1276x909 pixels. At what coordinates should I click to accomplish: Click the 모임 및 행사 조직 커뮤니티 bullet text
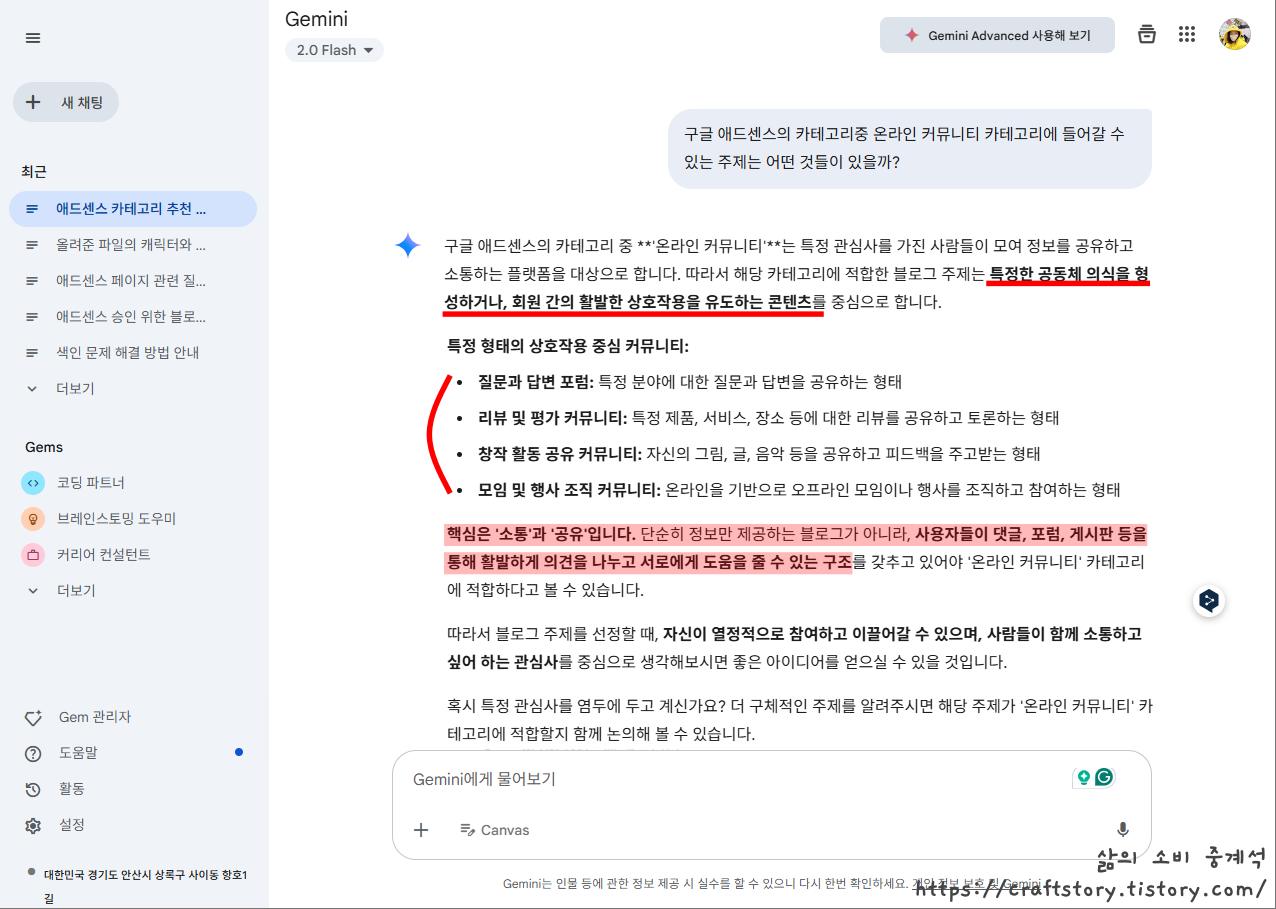[x=799, y=490]
